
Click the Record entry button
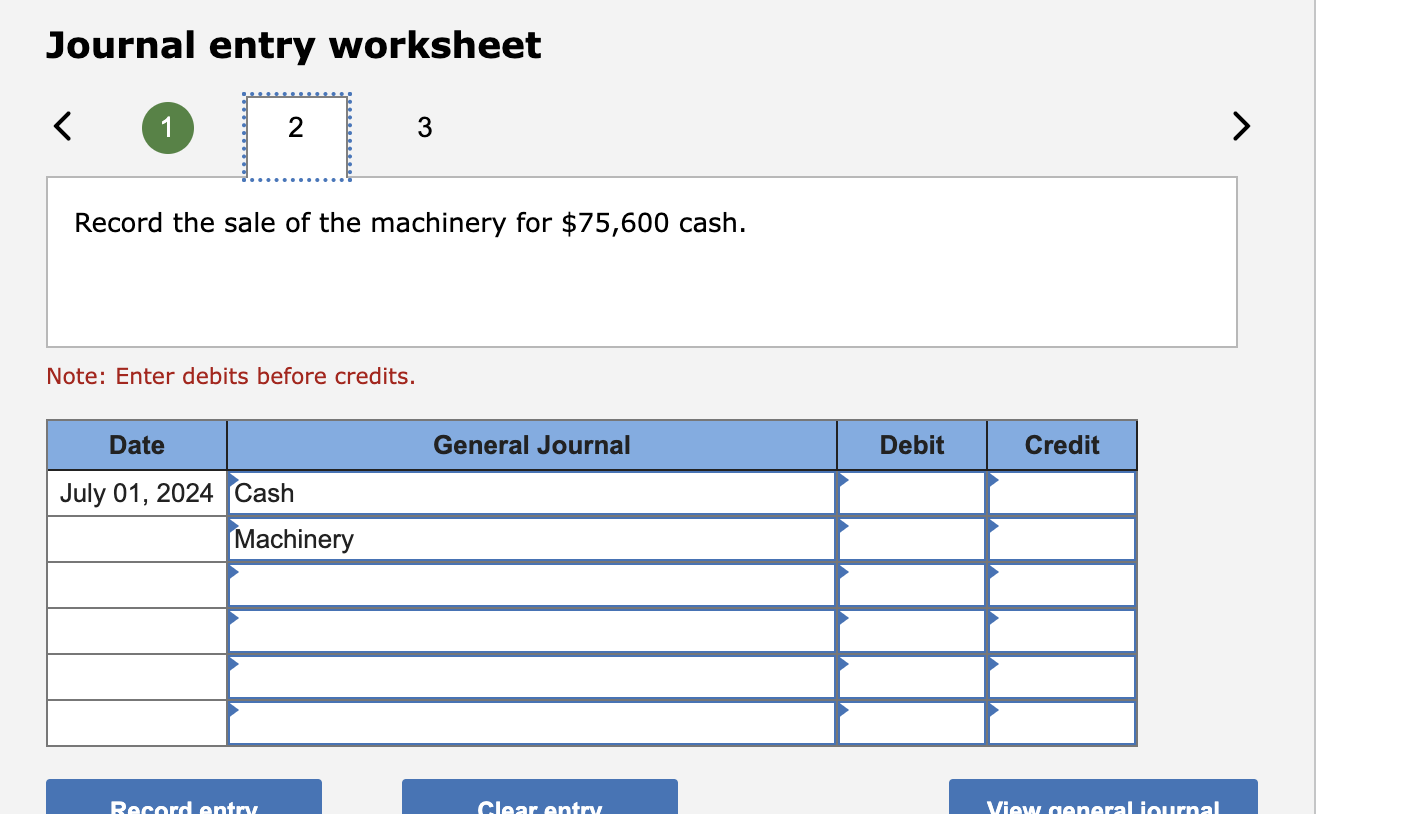(x=183, y=800)
